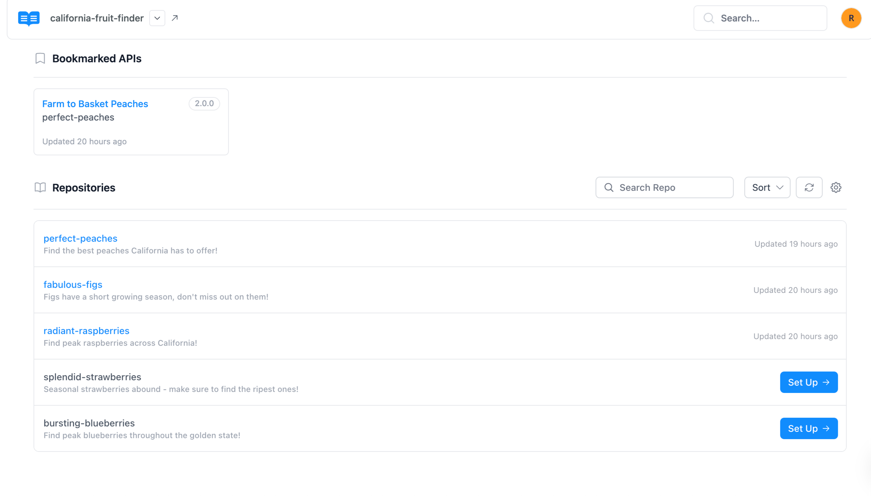
Task: Open the external link arrow icon
Action: pos(175,18)
